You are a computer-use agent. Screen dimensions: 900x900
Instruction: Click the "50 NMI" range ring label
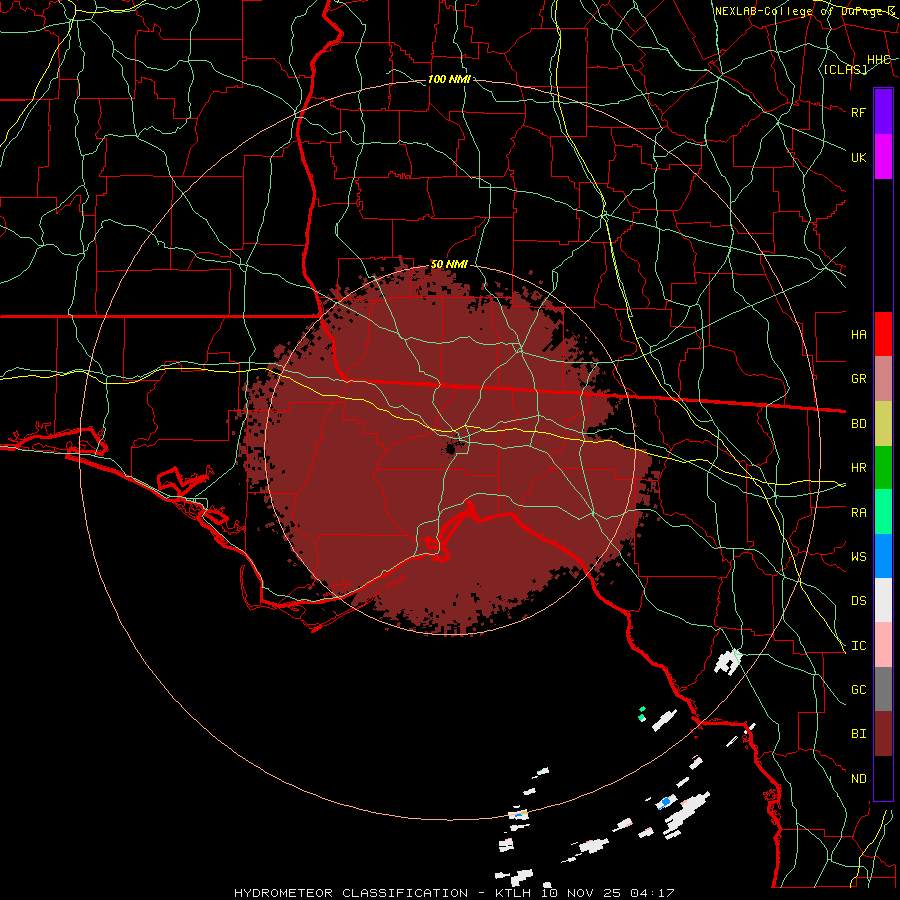449,264
